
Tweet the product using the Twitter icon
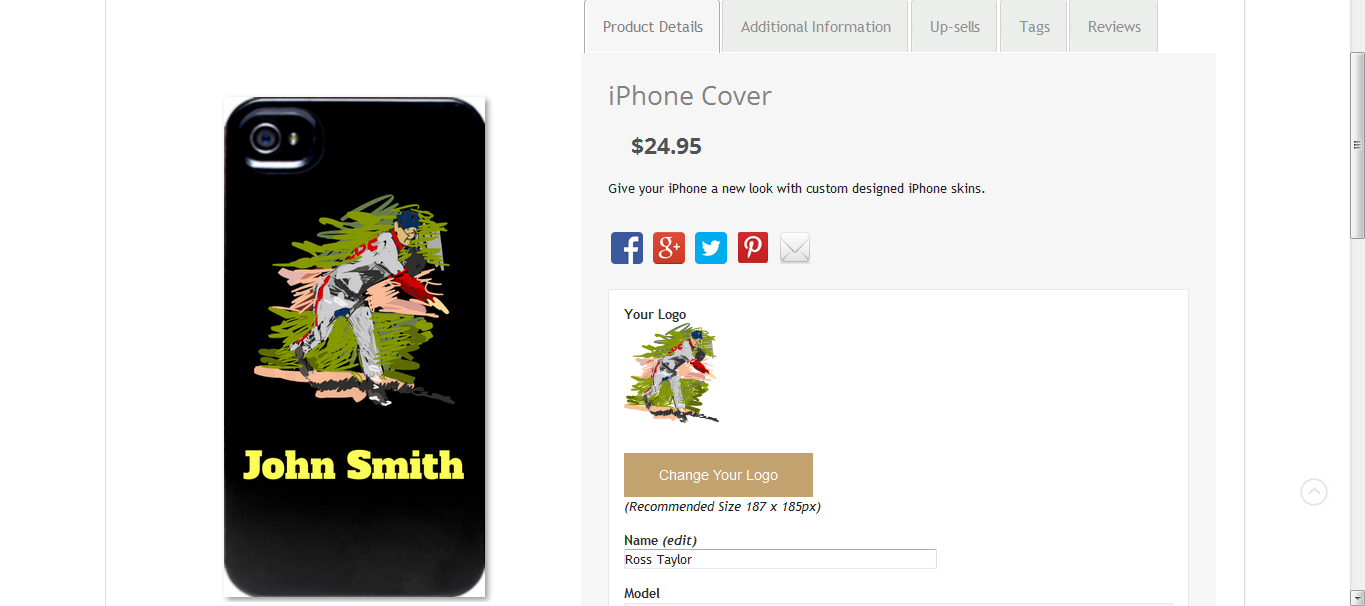pos(711,248)
